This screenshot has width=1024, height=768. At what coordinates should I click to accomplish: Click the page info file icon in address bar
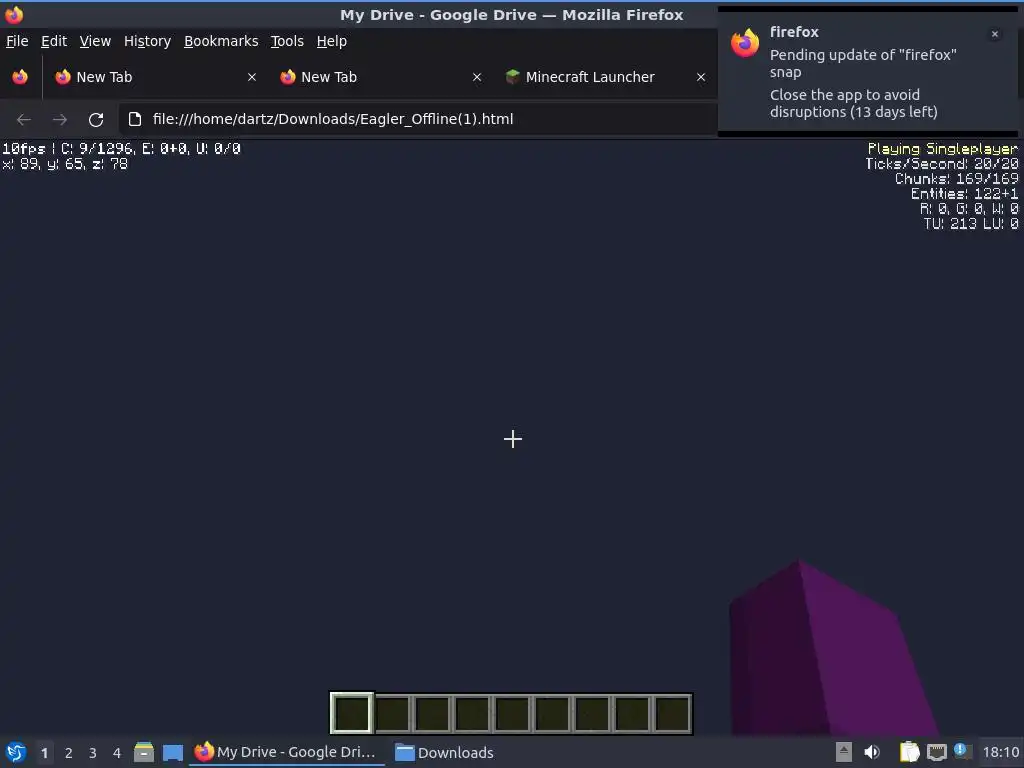click(135, 120)
